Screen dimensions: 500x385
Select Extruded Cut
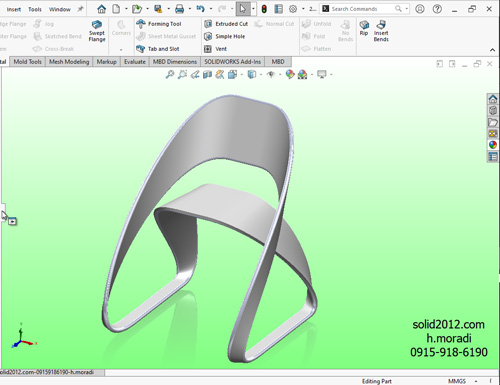[226, 24]
